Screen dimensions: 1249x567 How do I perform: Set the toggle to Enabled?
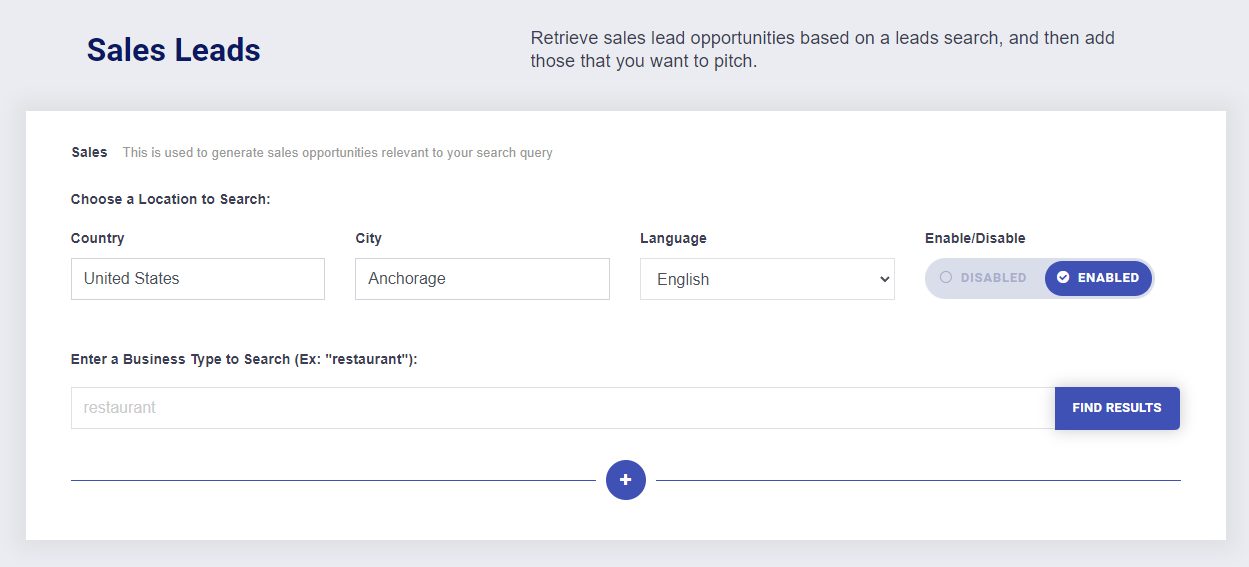point(1098,278)
